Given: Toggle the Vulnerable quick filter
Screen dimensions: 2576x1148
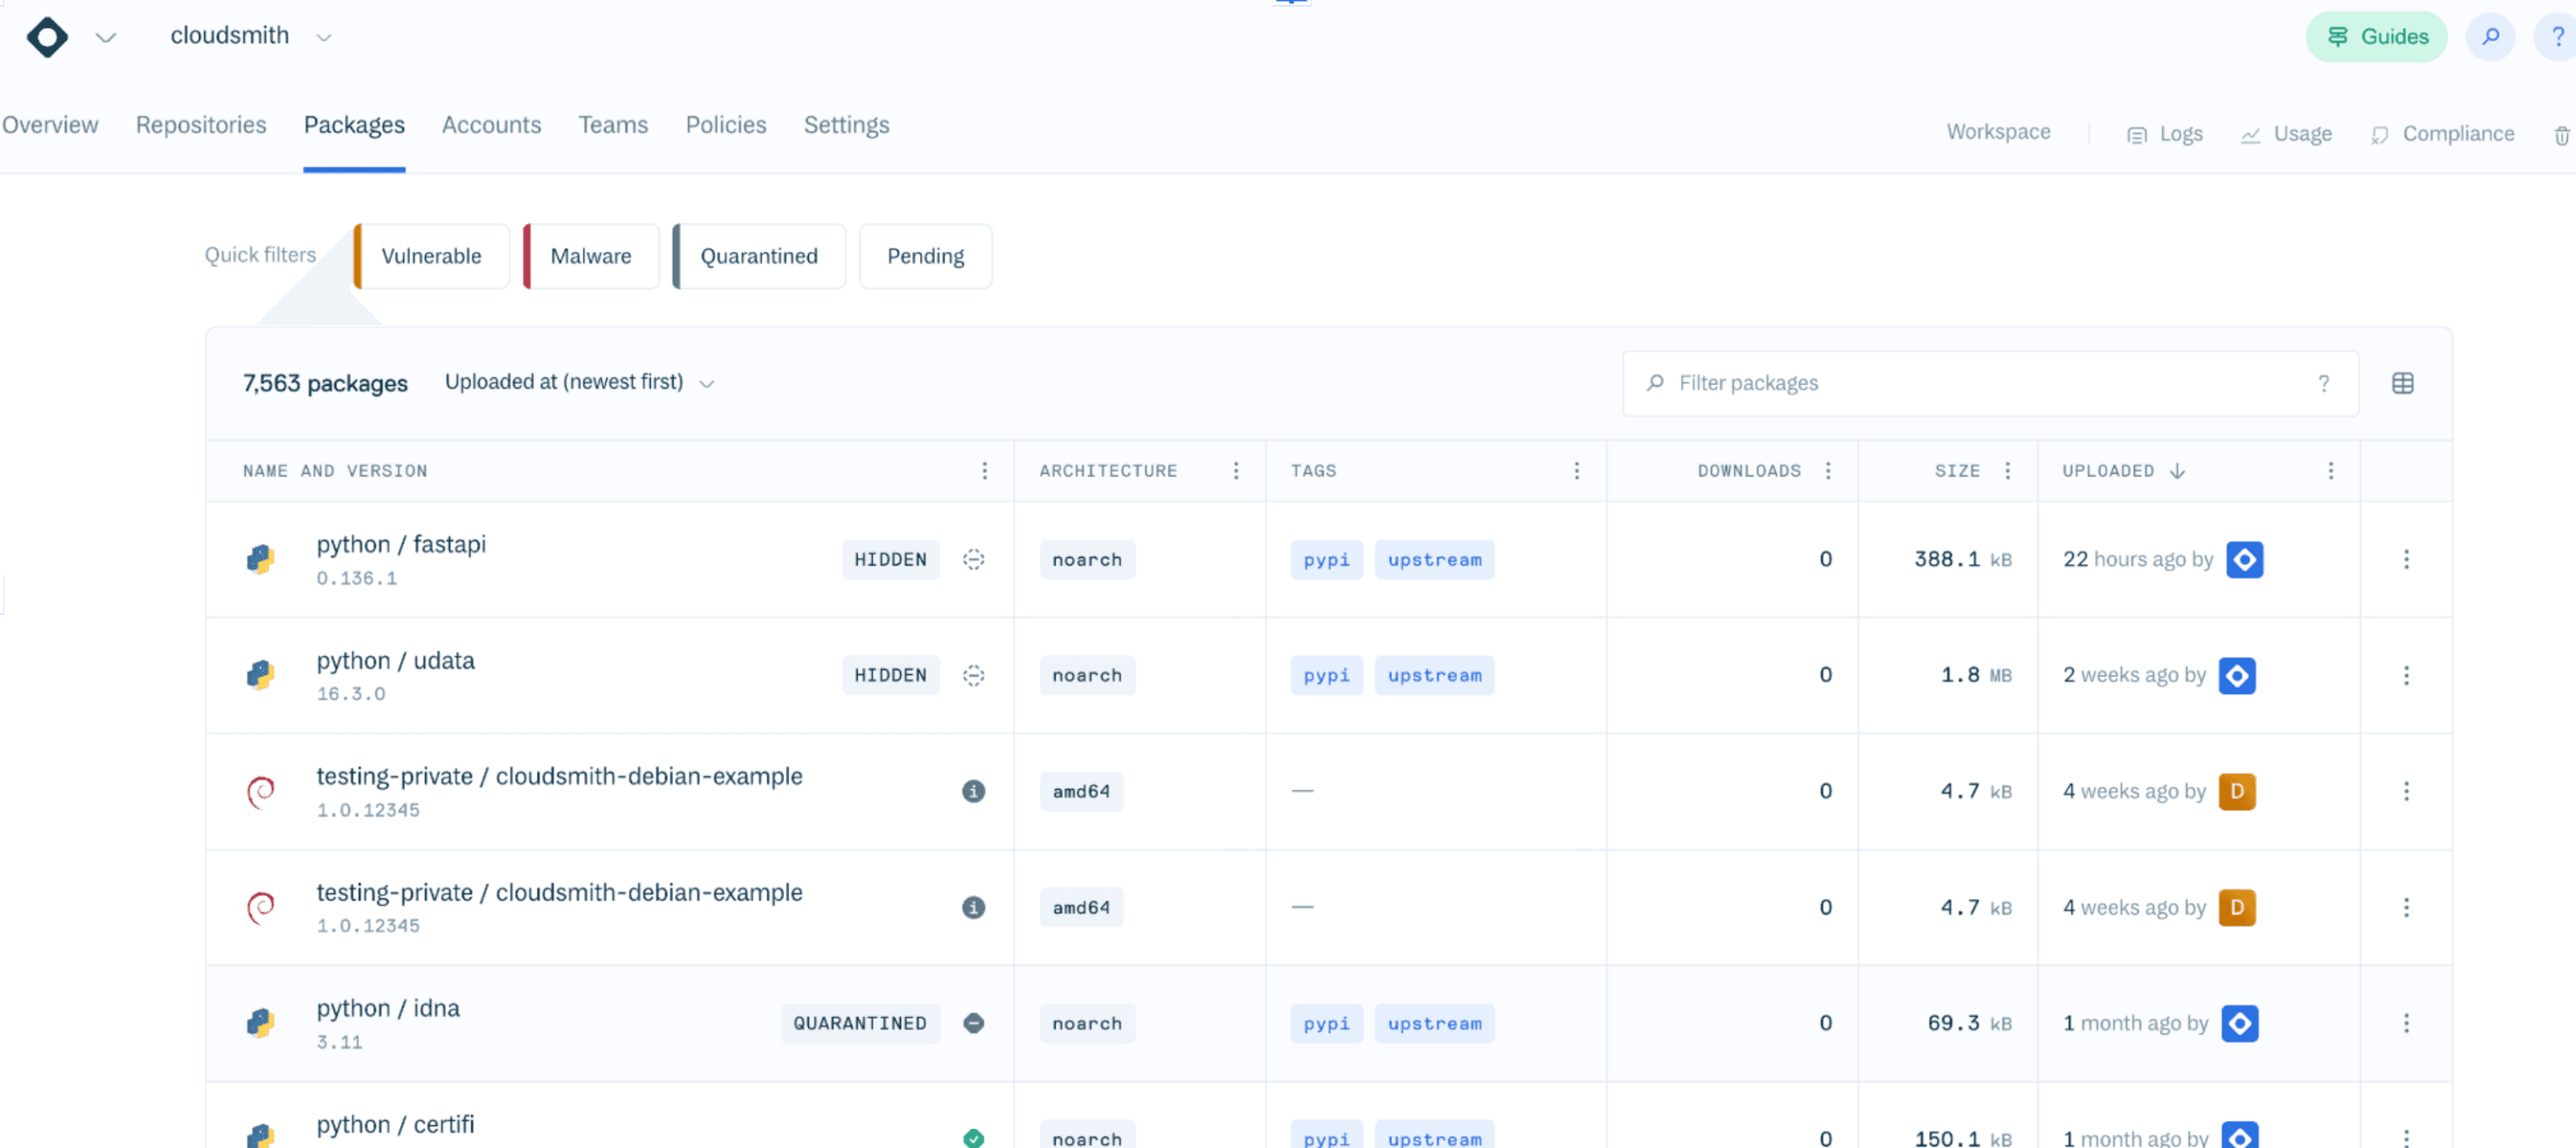Looking at the screenshot, I should point(431,256).
